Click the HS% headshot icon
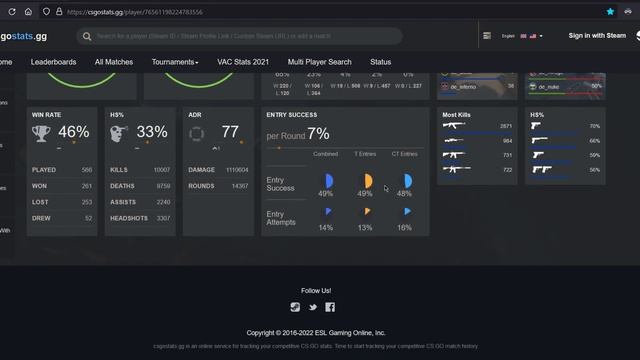Screen dimensions: 640x360 click(x=119, y=133)
